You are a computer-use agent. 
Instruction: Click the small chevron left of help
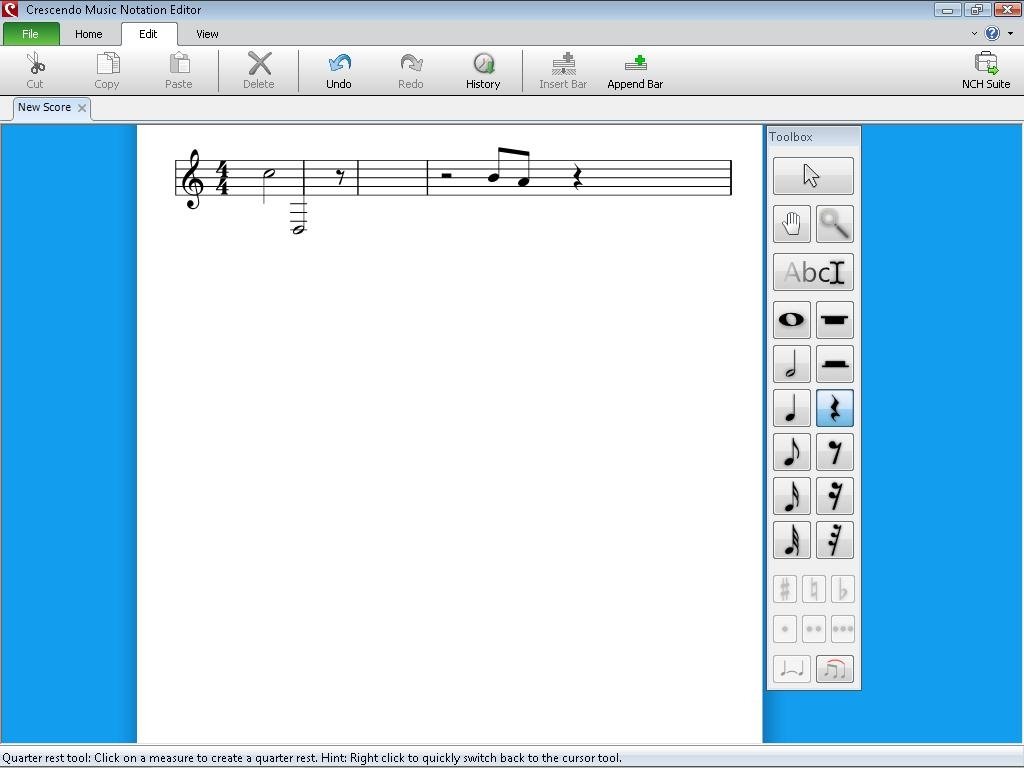[974, 33]
